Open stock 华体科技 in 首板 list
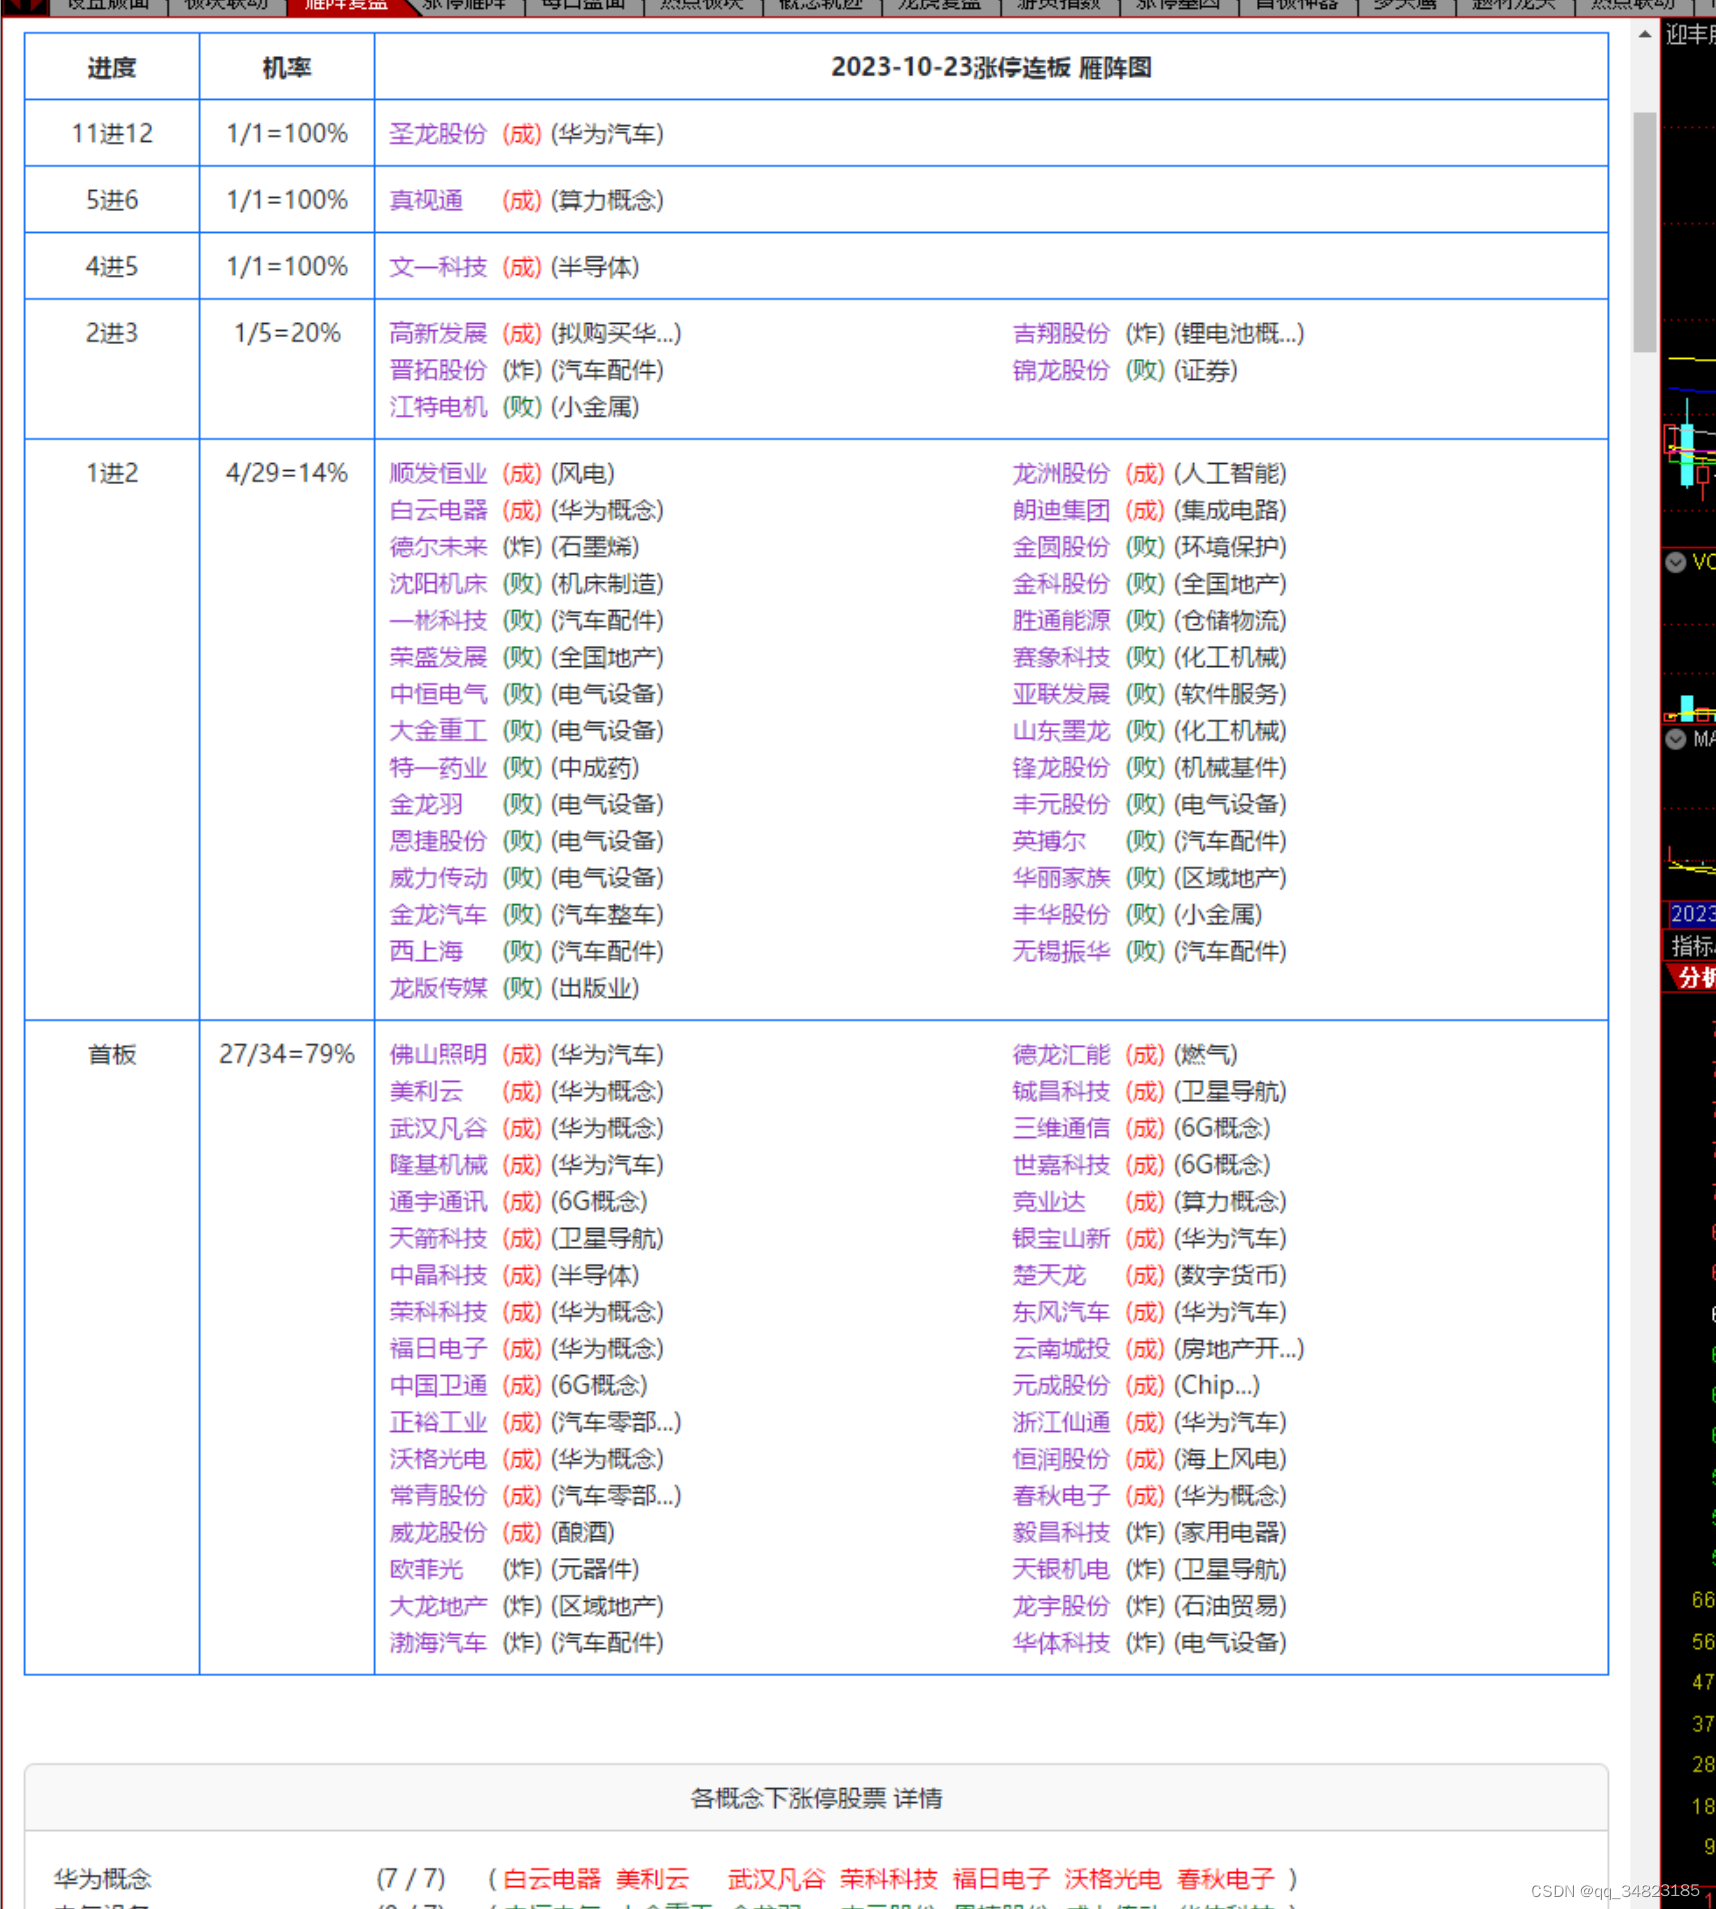This screenshot has width=1716, height=1909. click(x=1061, y=1643)
